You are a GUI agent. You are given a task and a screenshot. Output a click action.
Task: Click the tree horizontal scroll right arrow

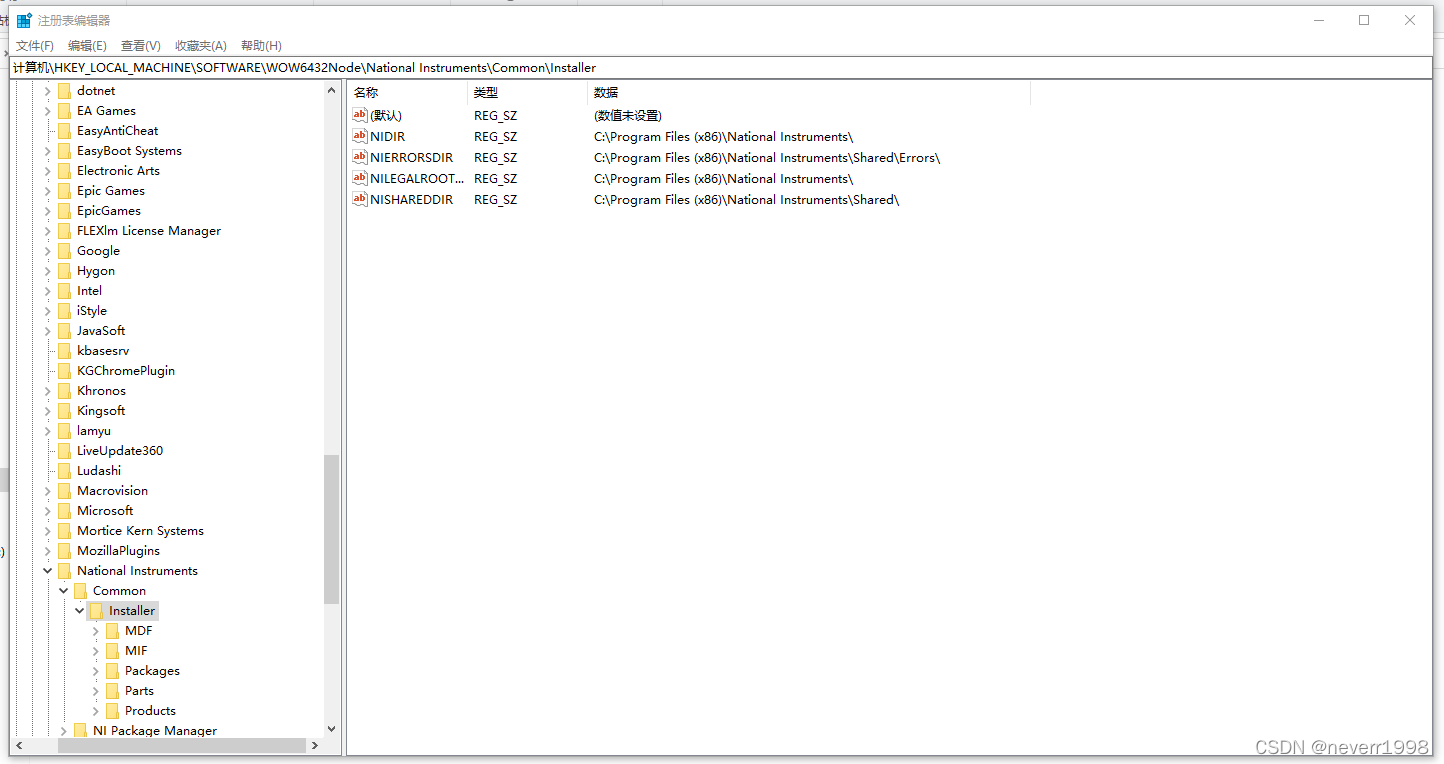tap(315, 746)
